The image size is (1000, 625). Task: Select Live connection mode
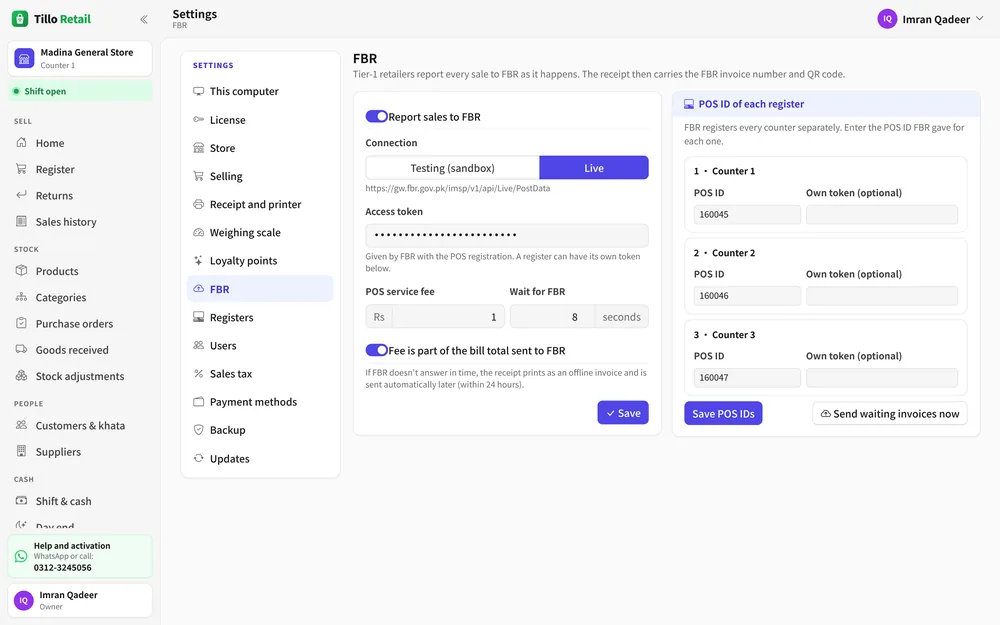coord(594,168)
